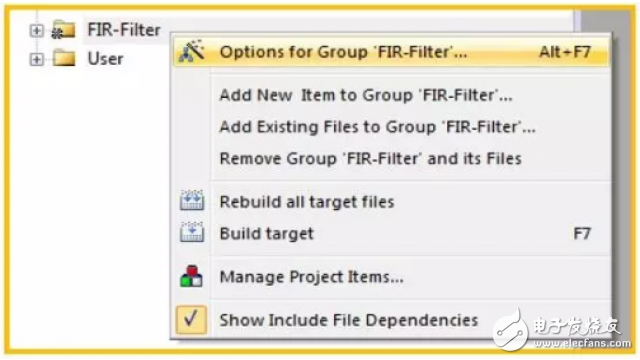Click the User group folder icon
Image resolution: width=640 pixels, height=360 pixels.
point(64,58)
